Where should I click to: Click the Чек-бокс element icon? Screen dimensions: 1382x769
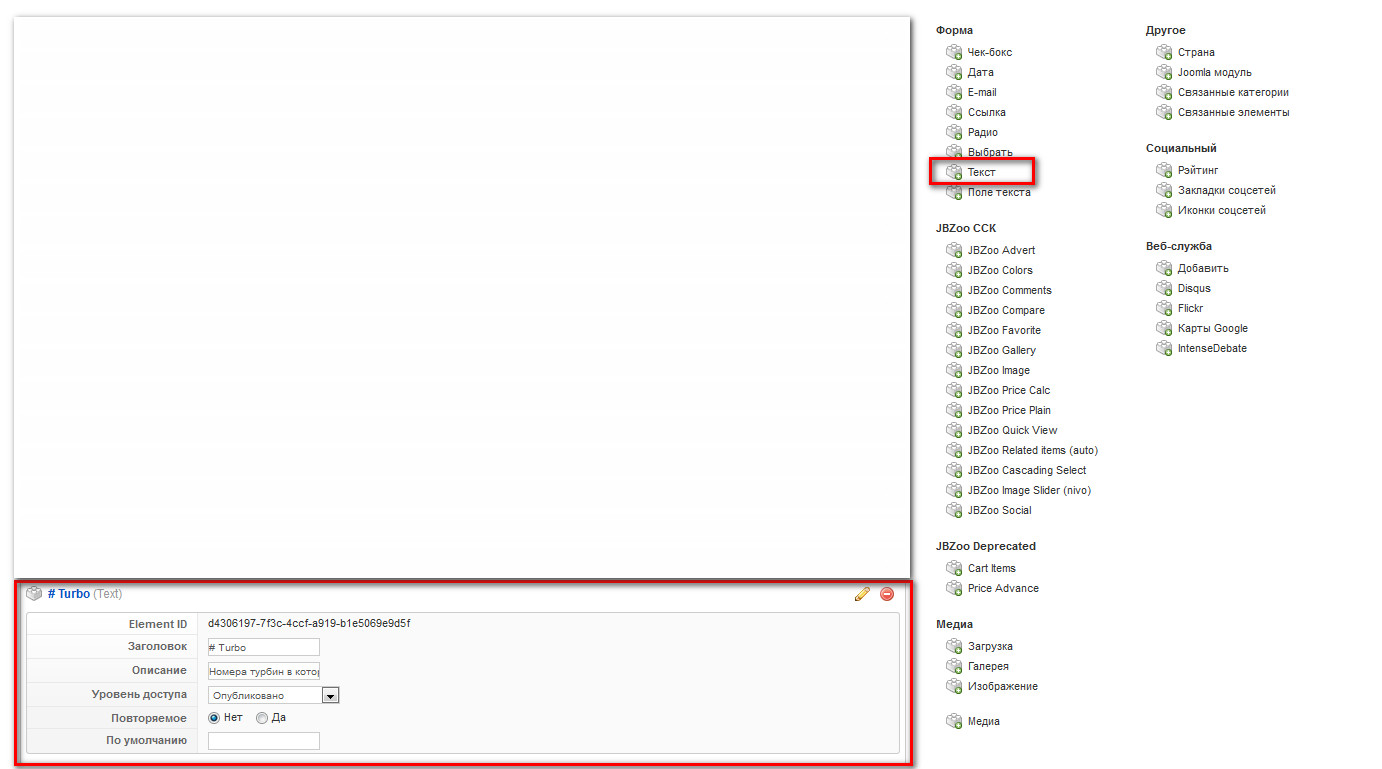point(954,52)
